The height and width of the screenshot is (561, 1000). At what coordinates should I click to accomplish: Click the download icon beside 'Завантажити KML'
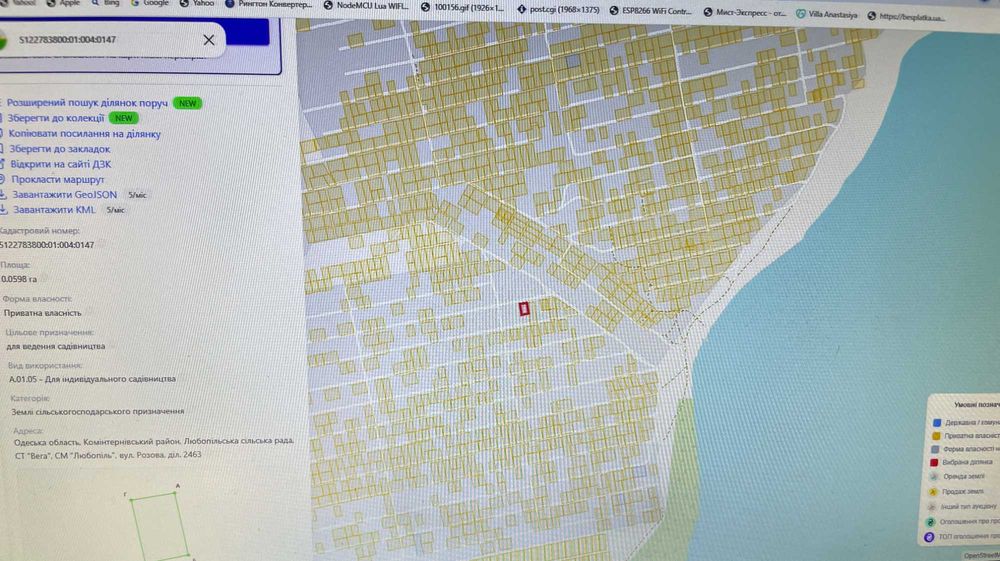pyautogui.click(x=3, y=209)
